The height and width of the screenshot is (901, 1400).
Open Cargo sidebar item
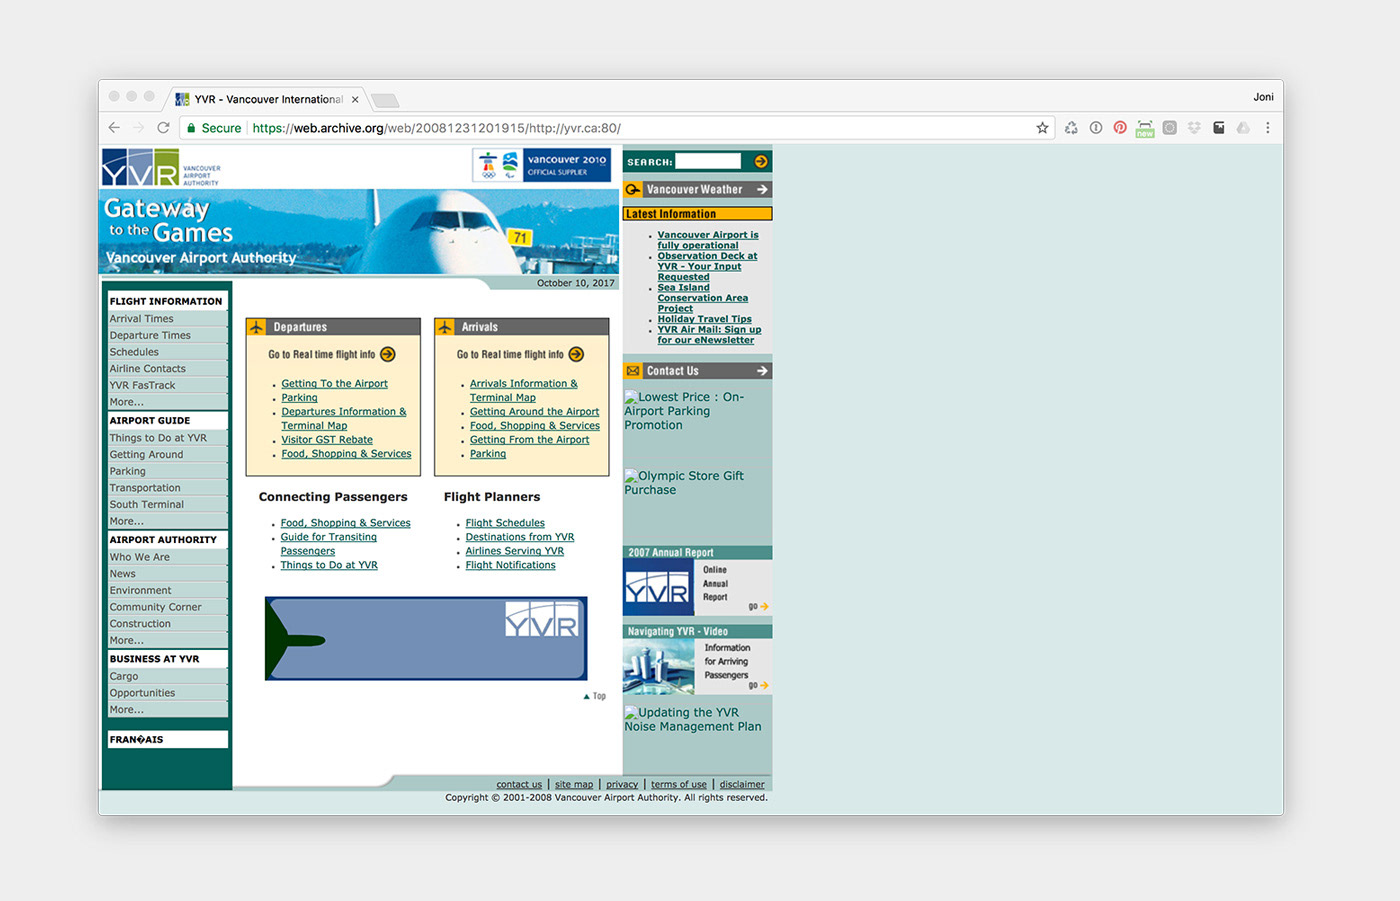click(x=124, y=676)
